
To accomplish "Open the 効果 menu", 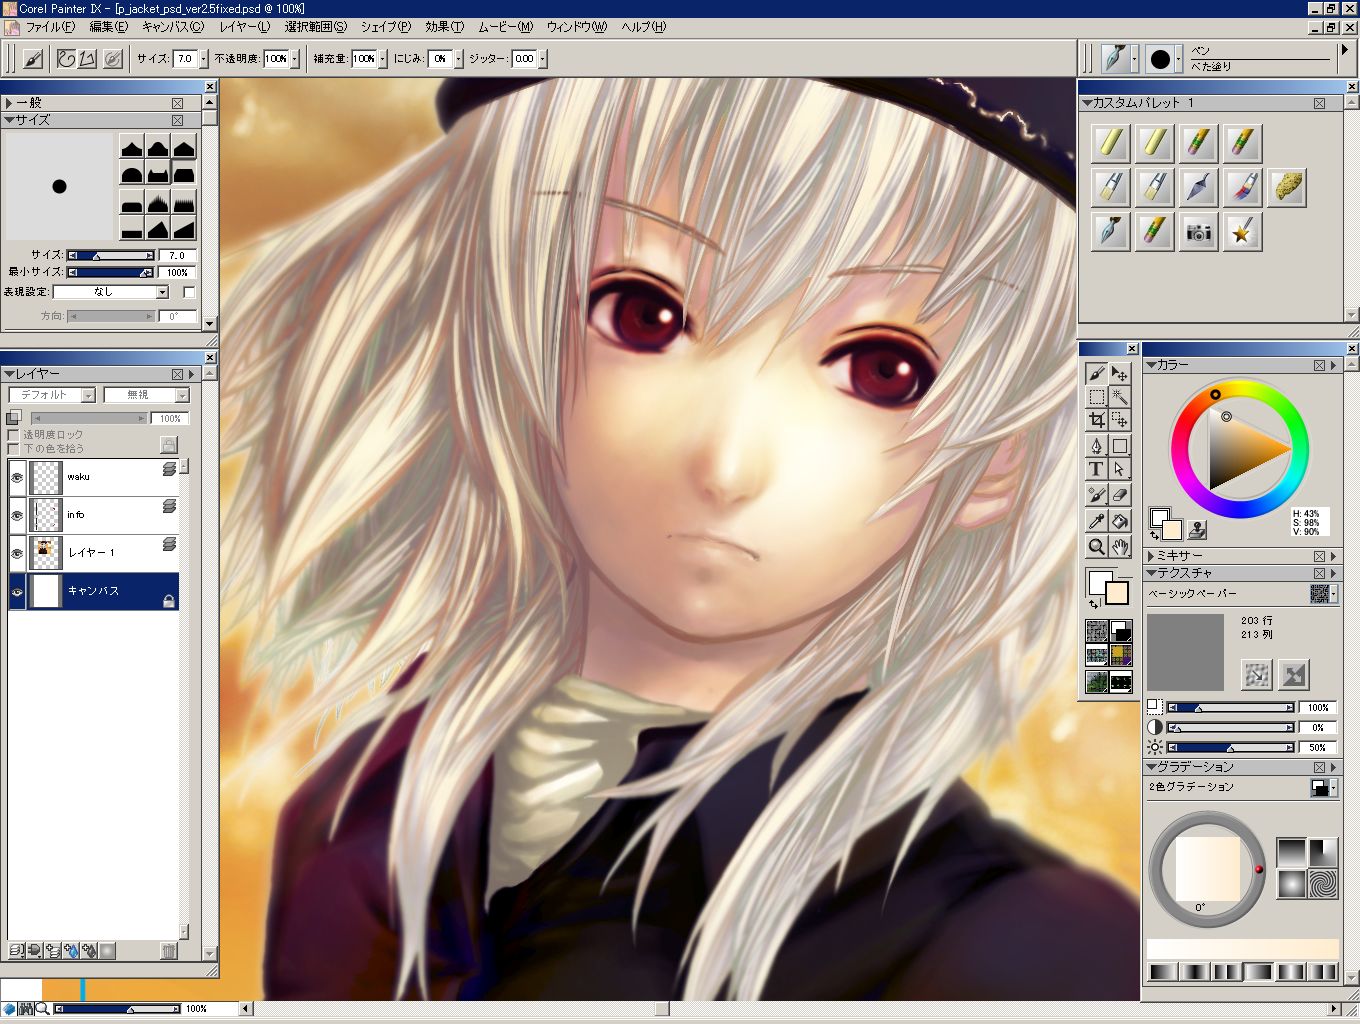I will click(444, 27).
